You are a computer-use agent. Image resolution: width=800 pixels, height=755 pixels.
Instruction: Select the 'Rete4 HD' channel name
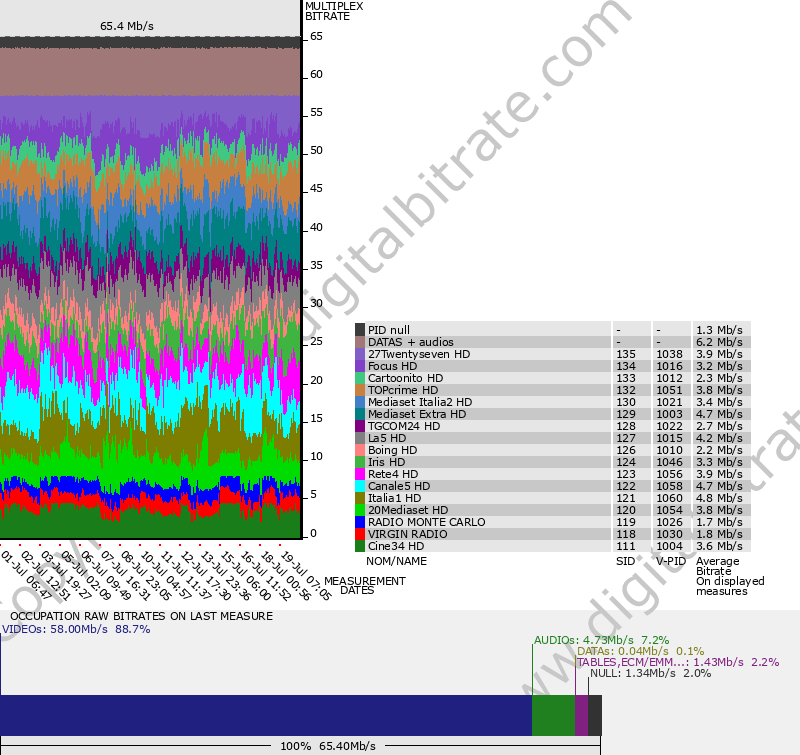pos(393,474)
